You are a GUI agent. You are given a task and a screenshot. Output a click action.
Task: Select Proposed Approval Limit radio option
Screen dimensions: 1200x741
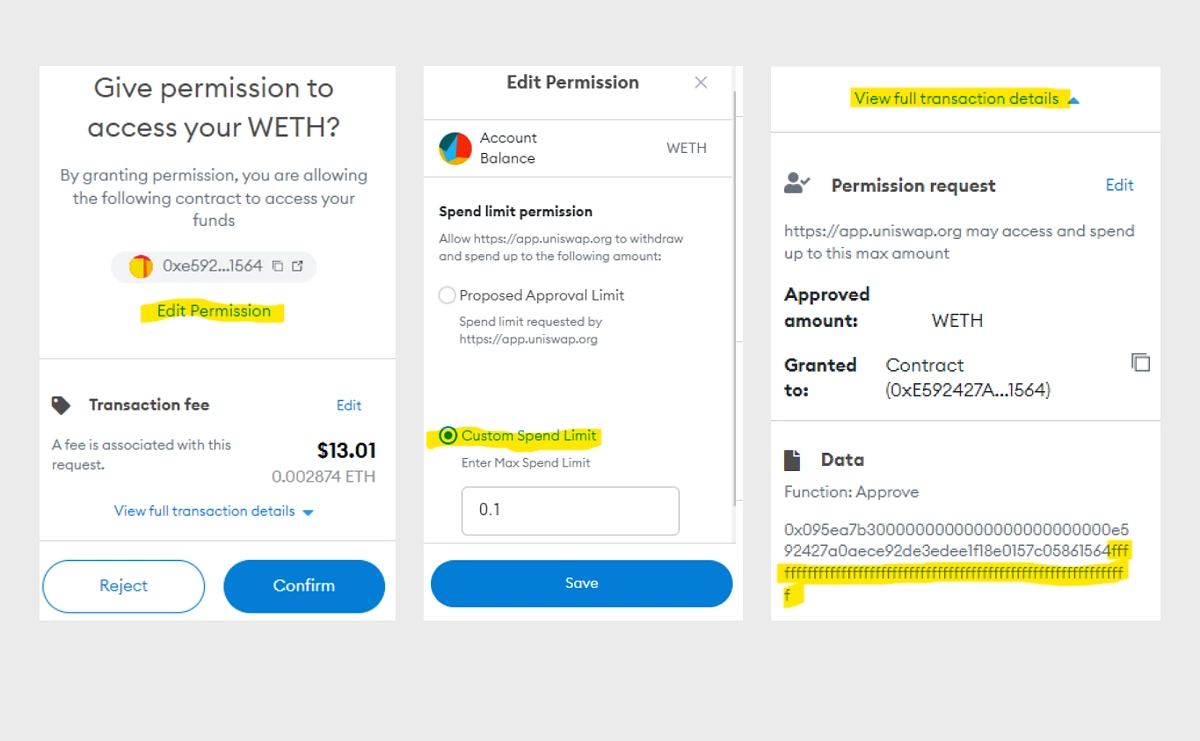click(448, 295)
